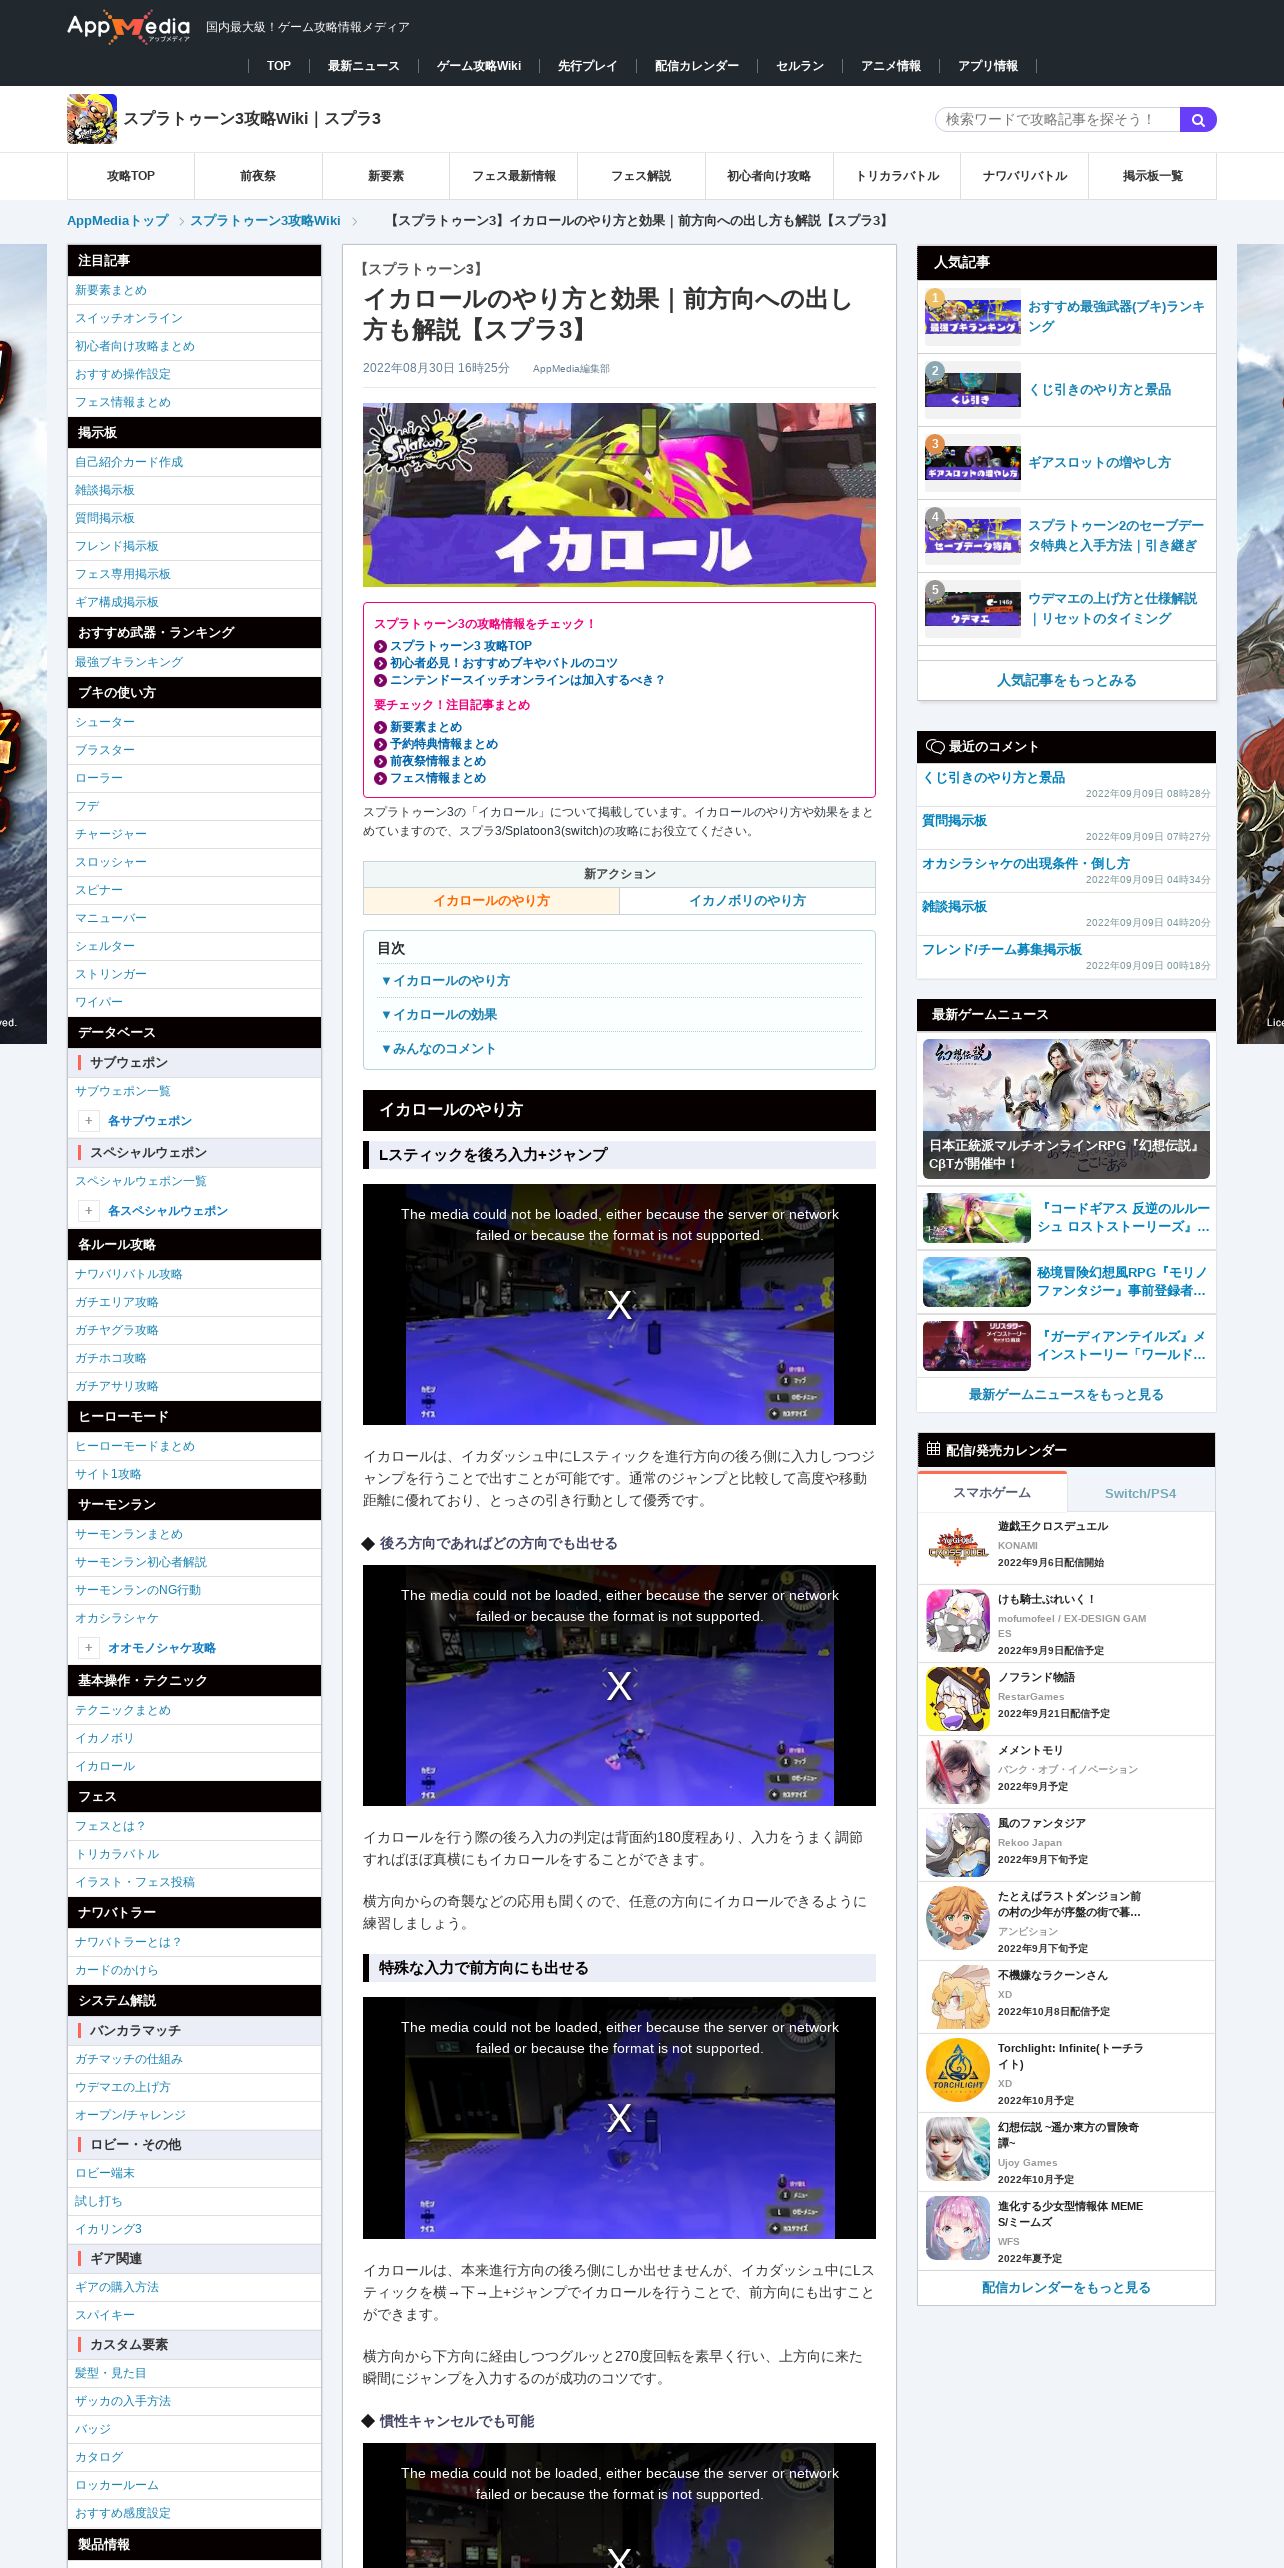Click the AppMedia logo

(128, 27)
